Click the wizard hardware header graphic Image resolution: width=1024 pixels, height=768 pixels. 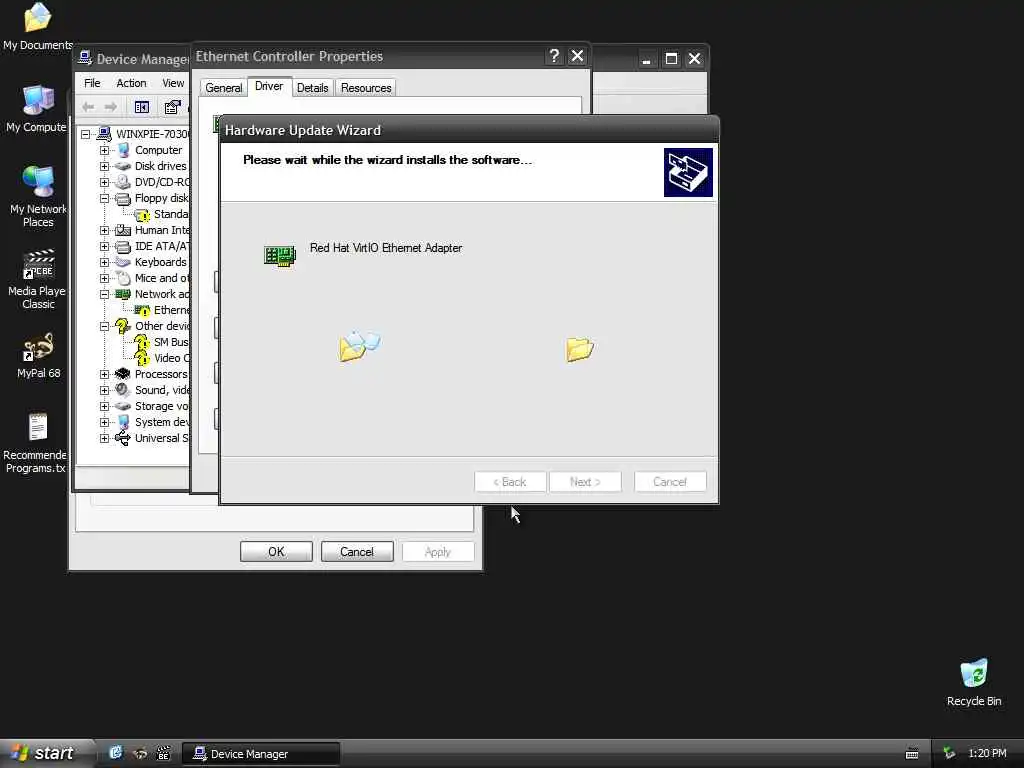pos(688,172)
